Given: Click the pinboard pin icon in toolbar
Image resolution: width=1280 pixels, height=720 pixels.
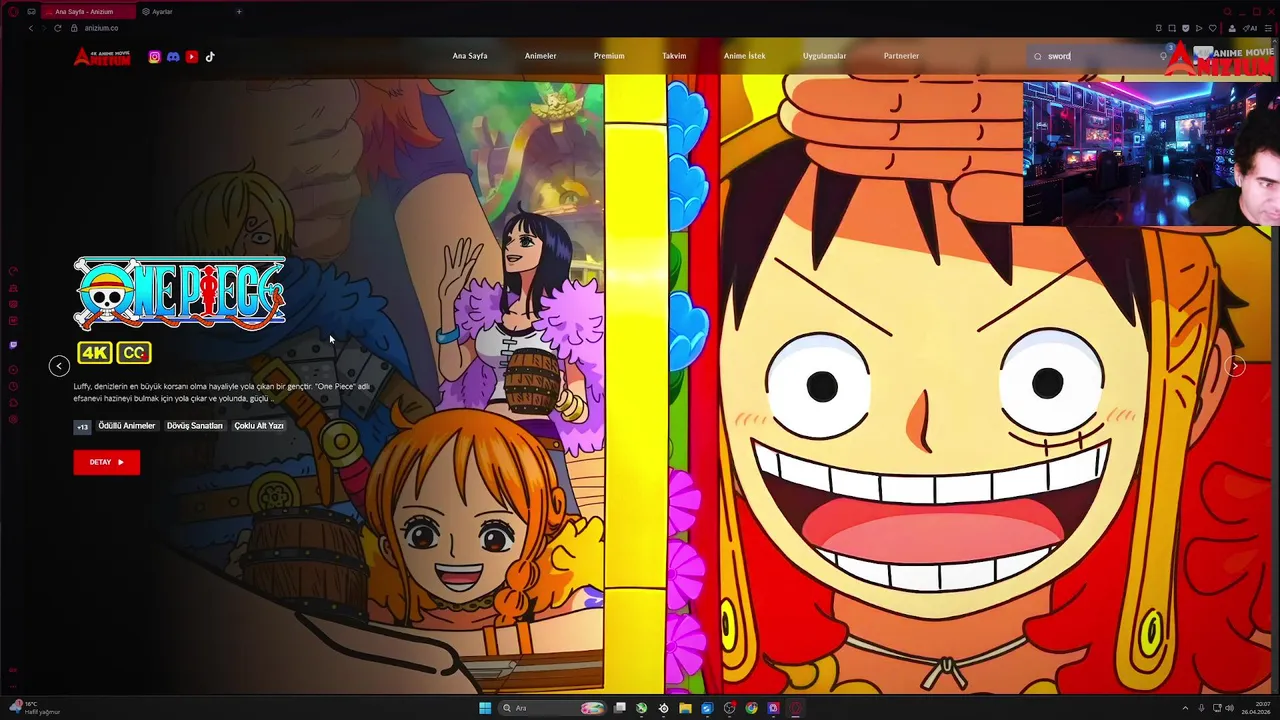Looking at the screenshot, I should point(1159,28).
